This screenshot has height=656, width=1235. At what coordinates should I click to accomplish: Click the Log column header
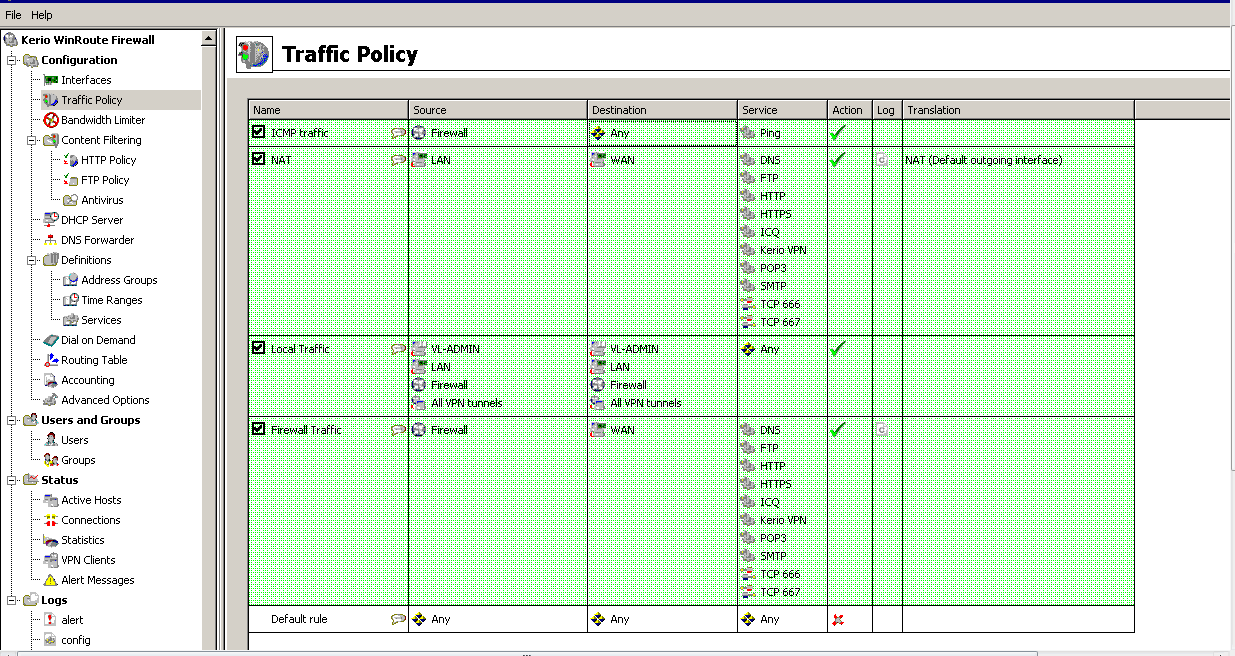887,110
